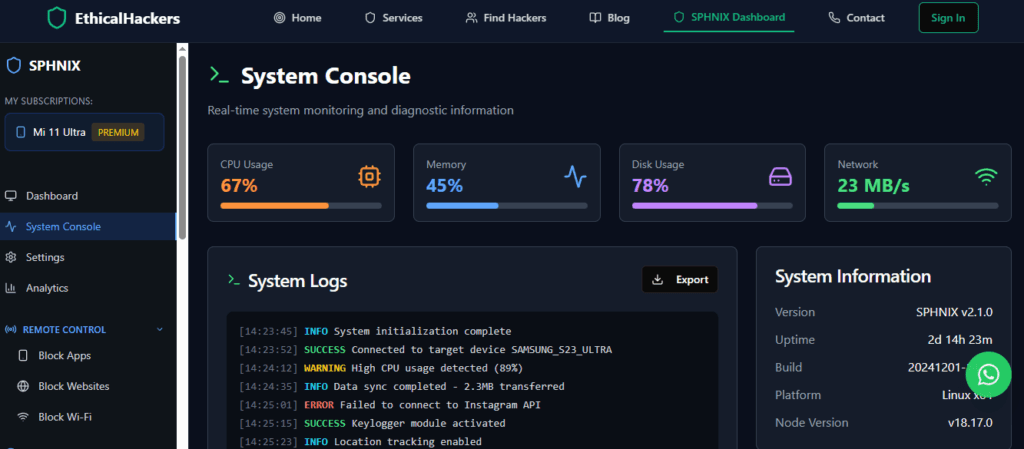This screenshot has height=449, width=1024.
Task: Export the system logs
Action: 680,280
